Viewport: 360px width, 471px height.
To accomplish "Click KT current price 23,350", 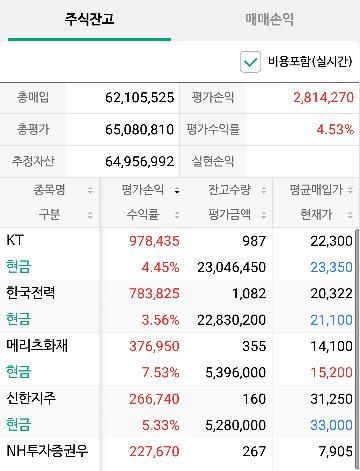I will pyautogui.click(x=331, y=267).
